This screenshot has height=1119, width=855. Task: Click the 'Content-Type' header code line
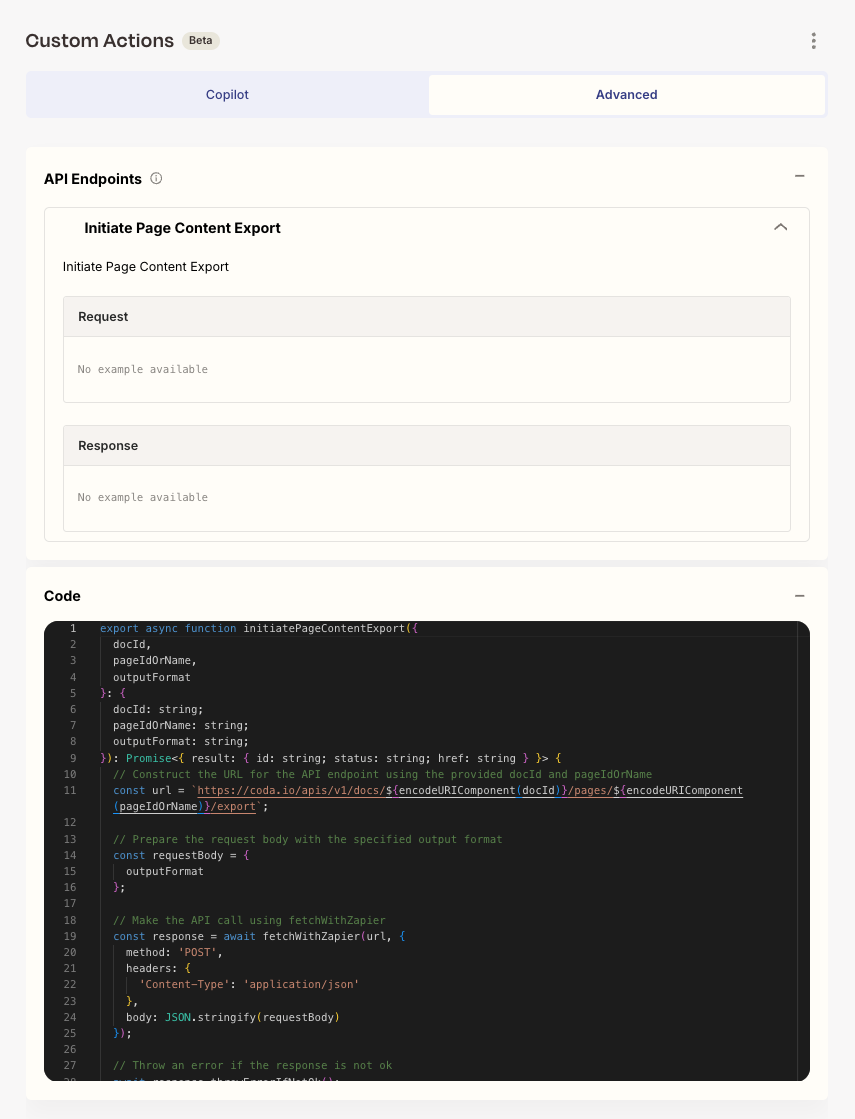249,985
